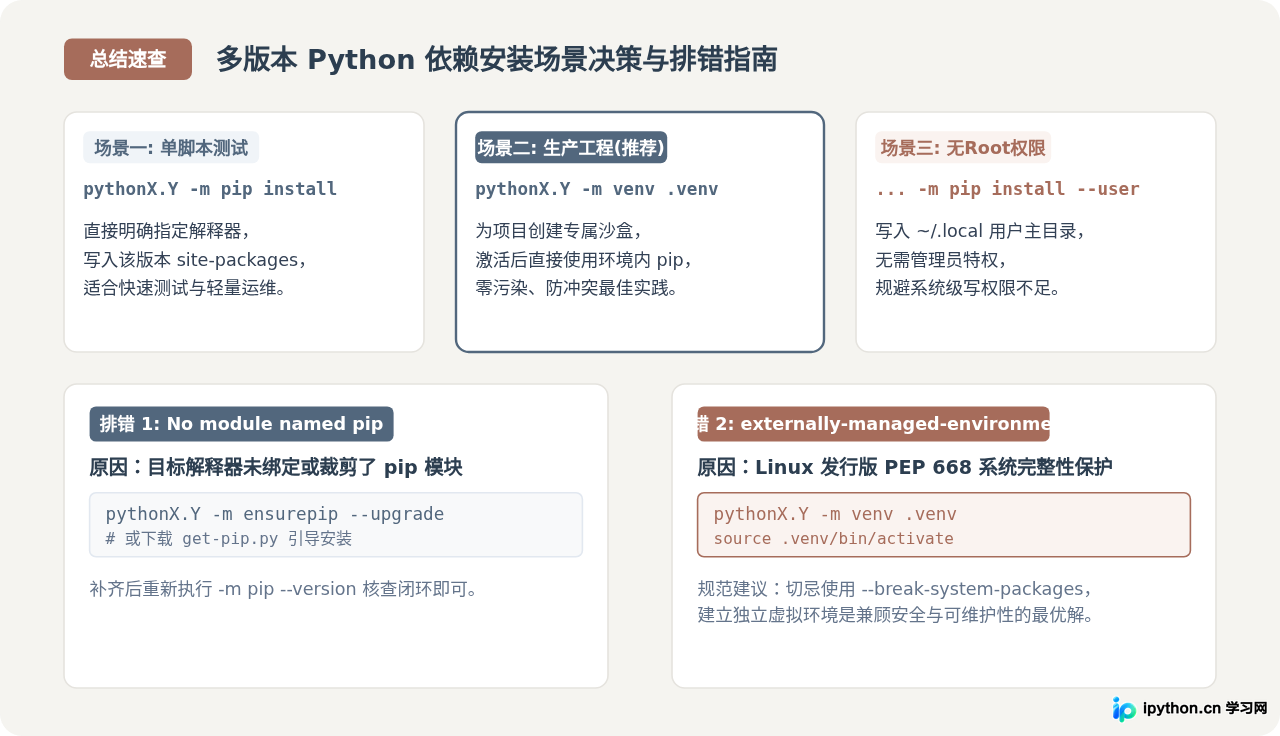The image size is (1280, 736).
Task: Click the line 适合快速测试与轻量运维
Action: (x=185, y=288)
